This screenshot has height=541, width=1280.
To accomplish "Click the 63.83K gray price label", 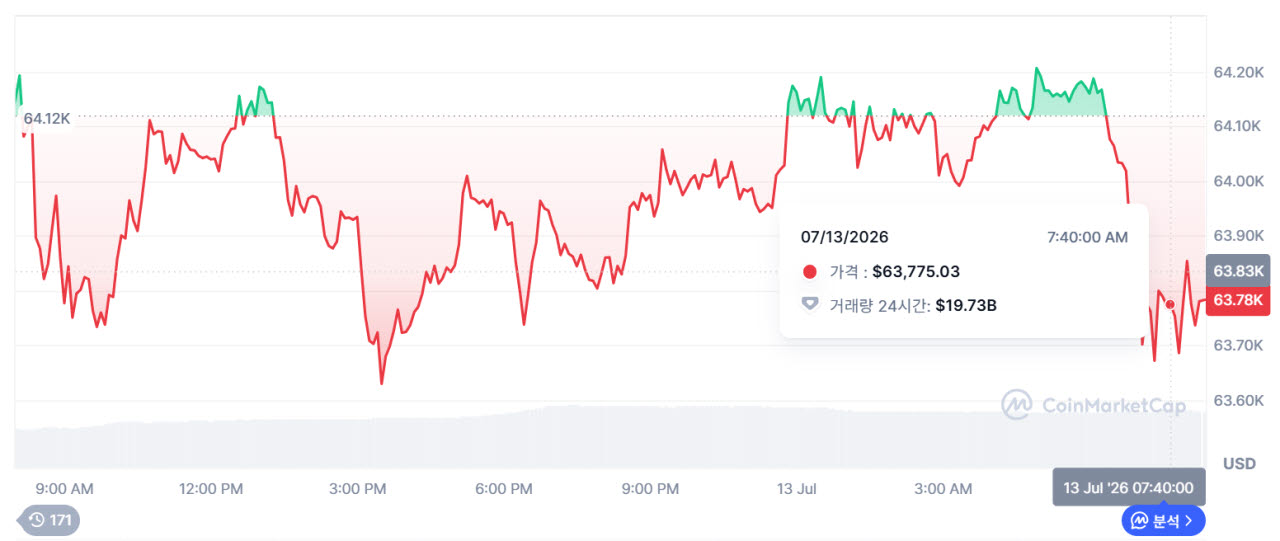I will pos(1238,271).
